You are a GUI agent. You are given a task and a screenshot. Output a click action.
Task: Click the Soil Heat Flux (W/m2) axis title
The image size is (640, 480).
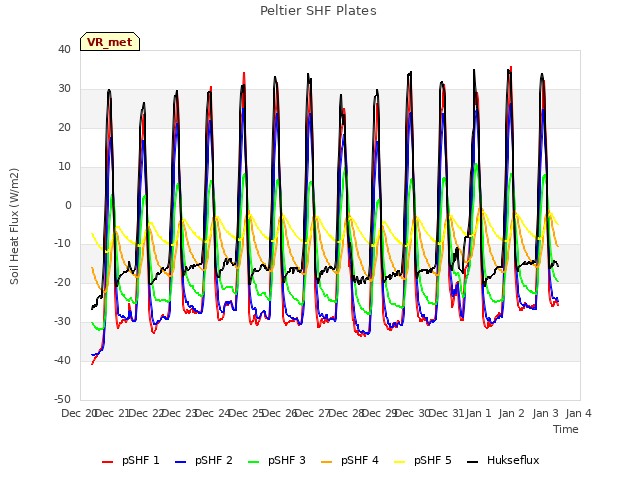tap(14, 226)
